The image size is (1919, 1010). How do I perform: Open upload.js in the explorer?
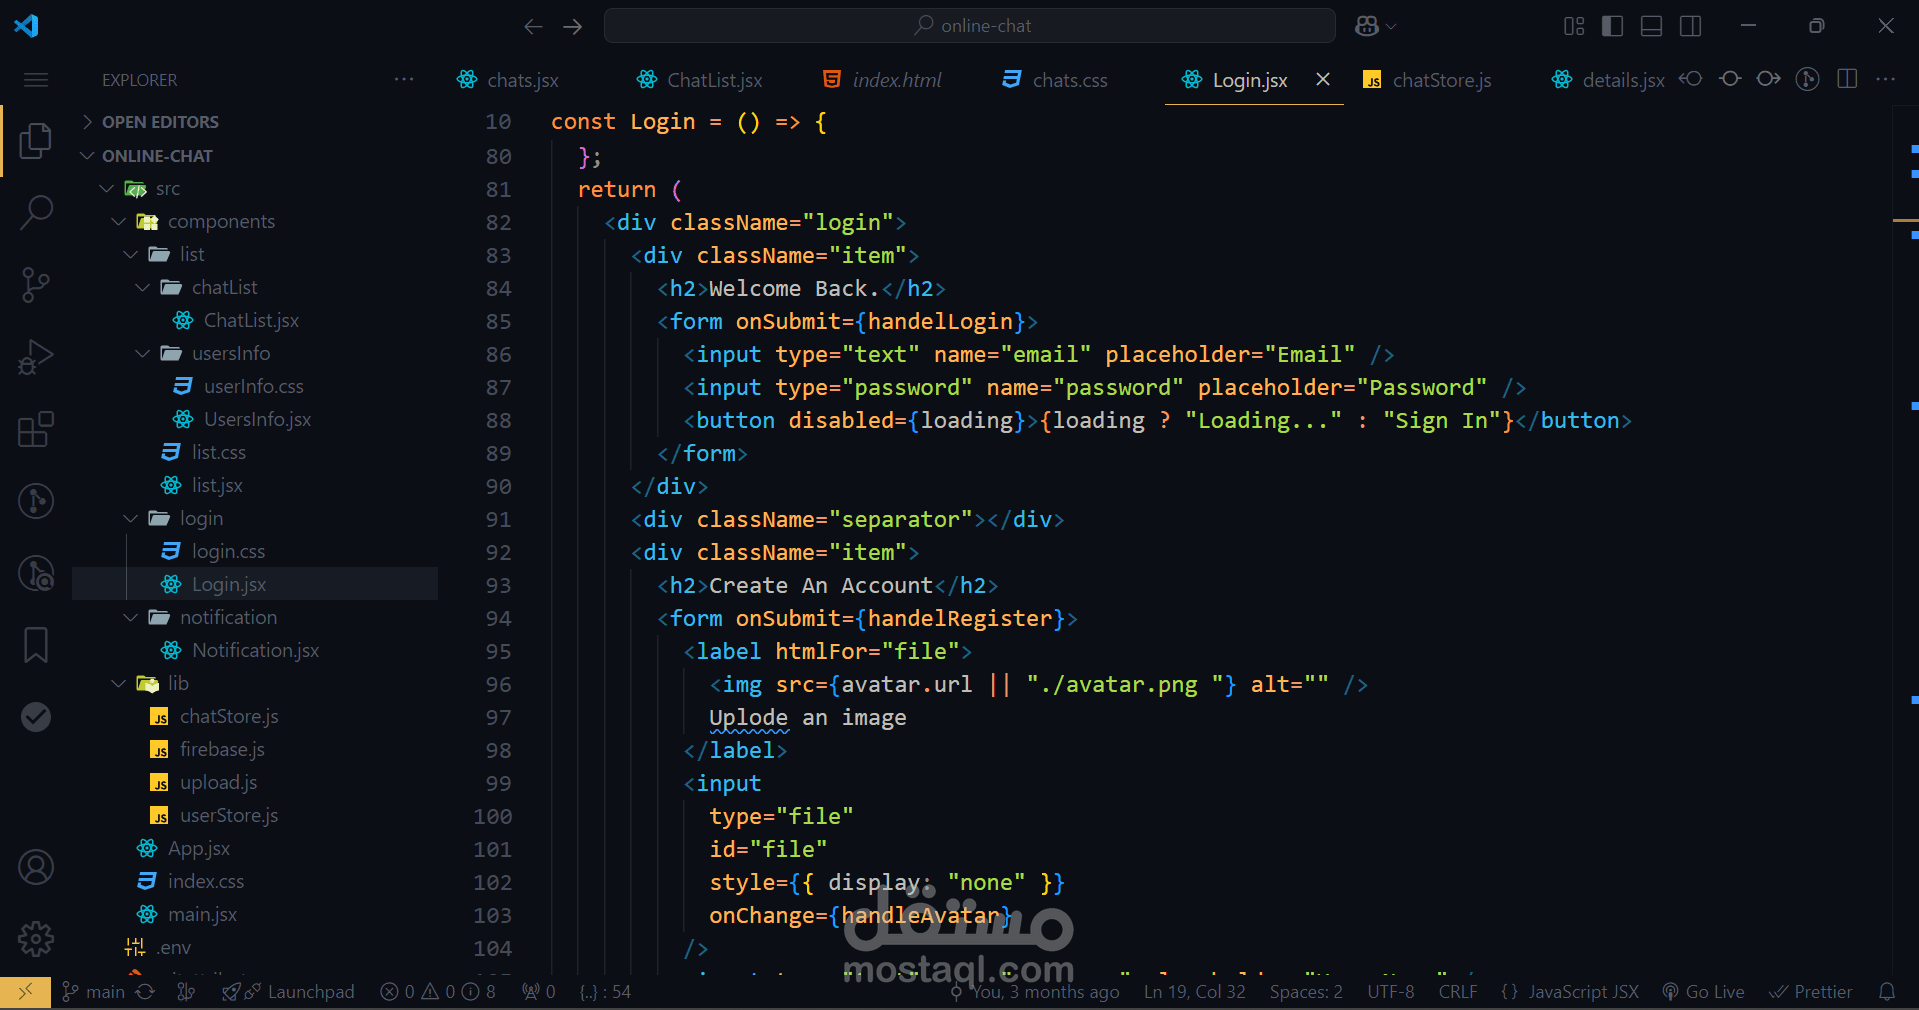(217, 783)
